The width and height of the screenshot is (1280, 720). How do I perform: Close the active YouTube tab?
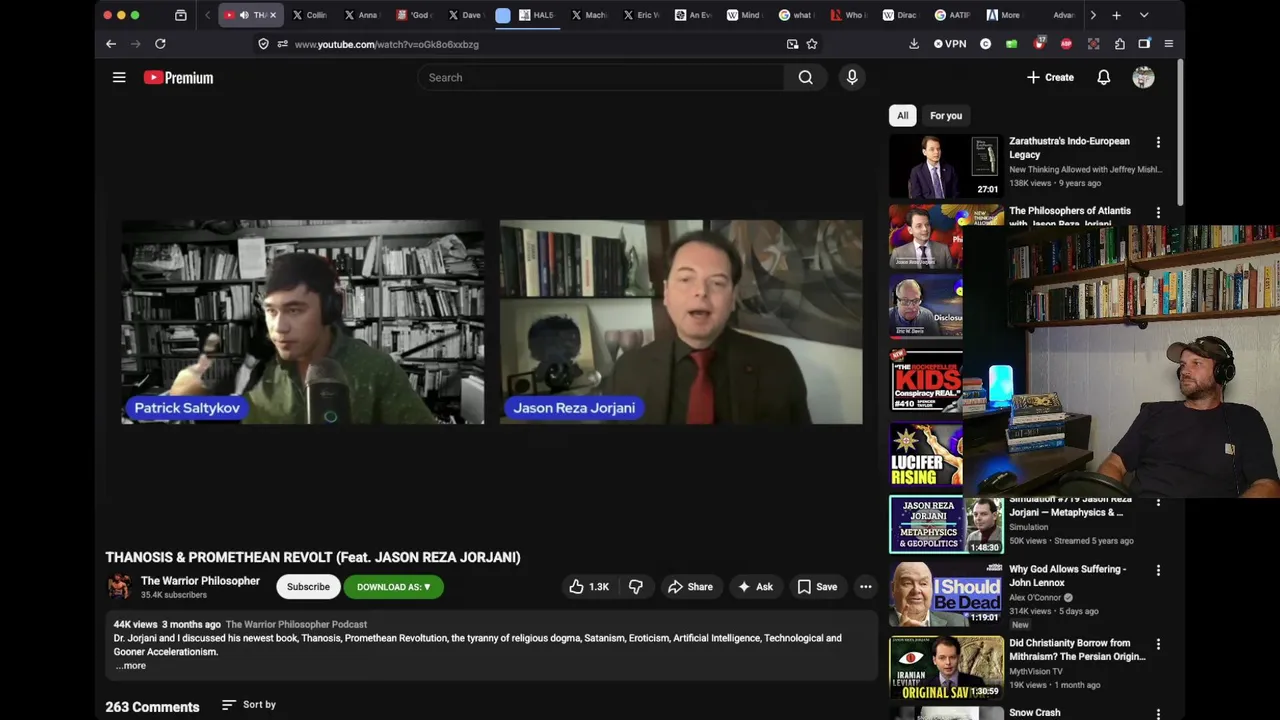coord(273,15)
